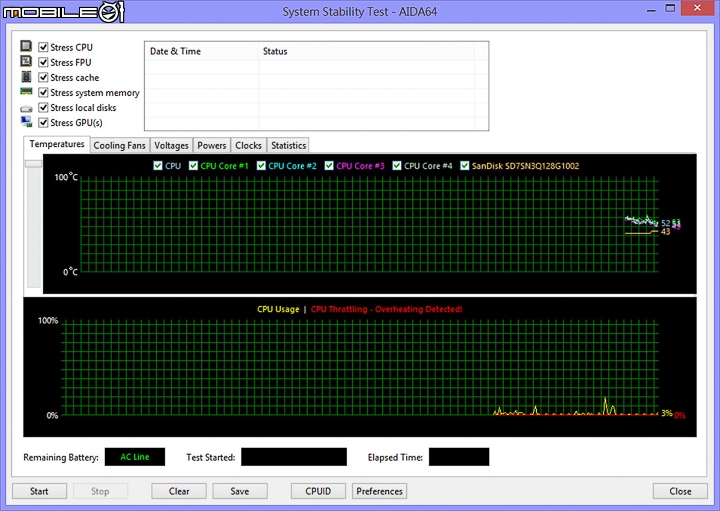Toggle the CPU Core #4 graph checkbox
720x511 pixels.
click(397, 166)
